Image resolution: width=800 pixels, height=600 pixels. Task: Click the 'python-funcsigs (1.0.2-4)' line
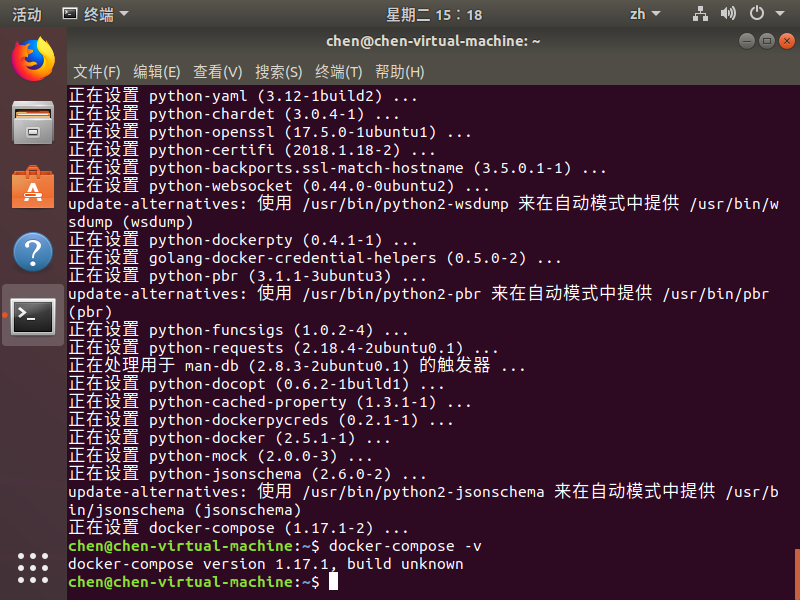coord(238,330)
